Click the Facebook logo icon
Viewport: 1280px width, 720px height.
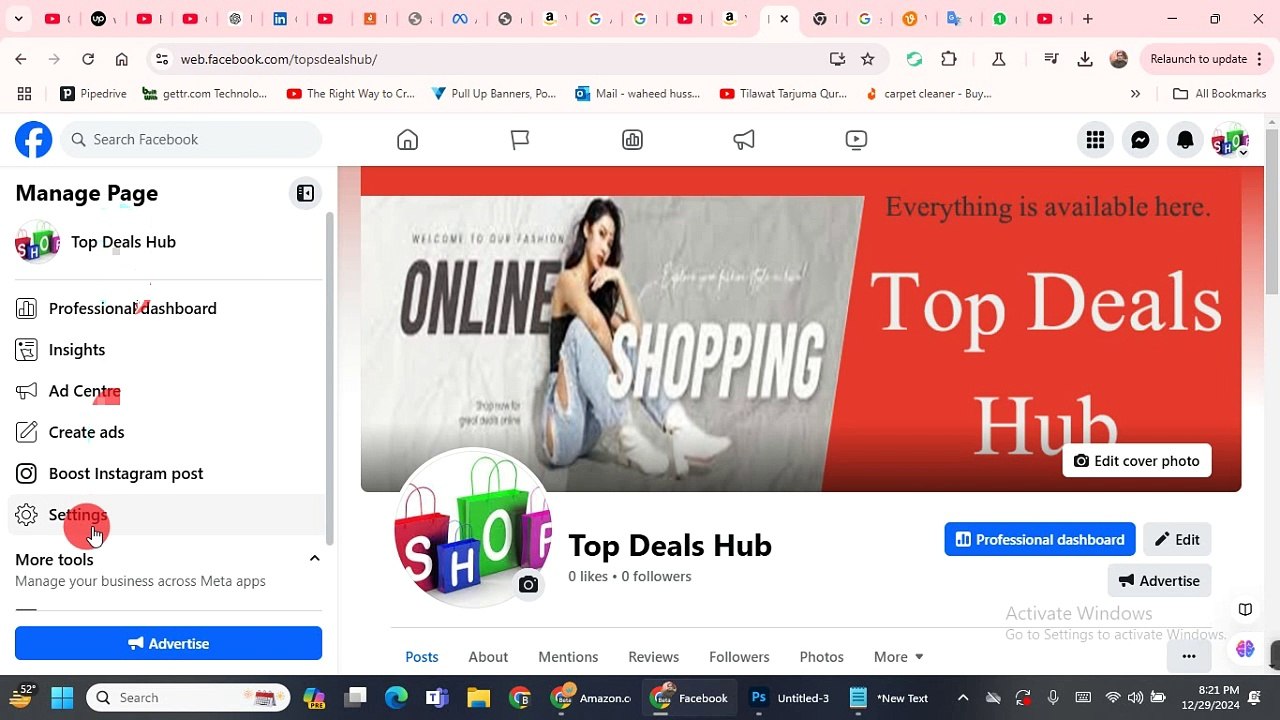coord(33,140)
